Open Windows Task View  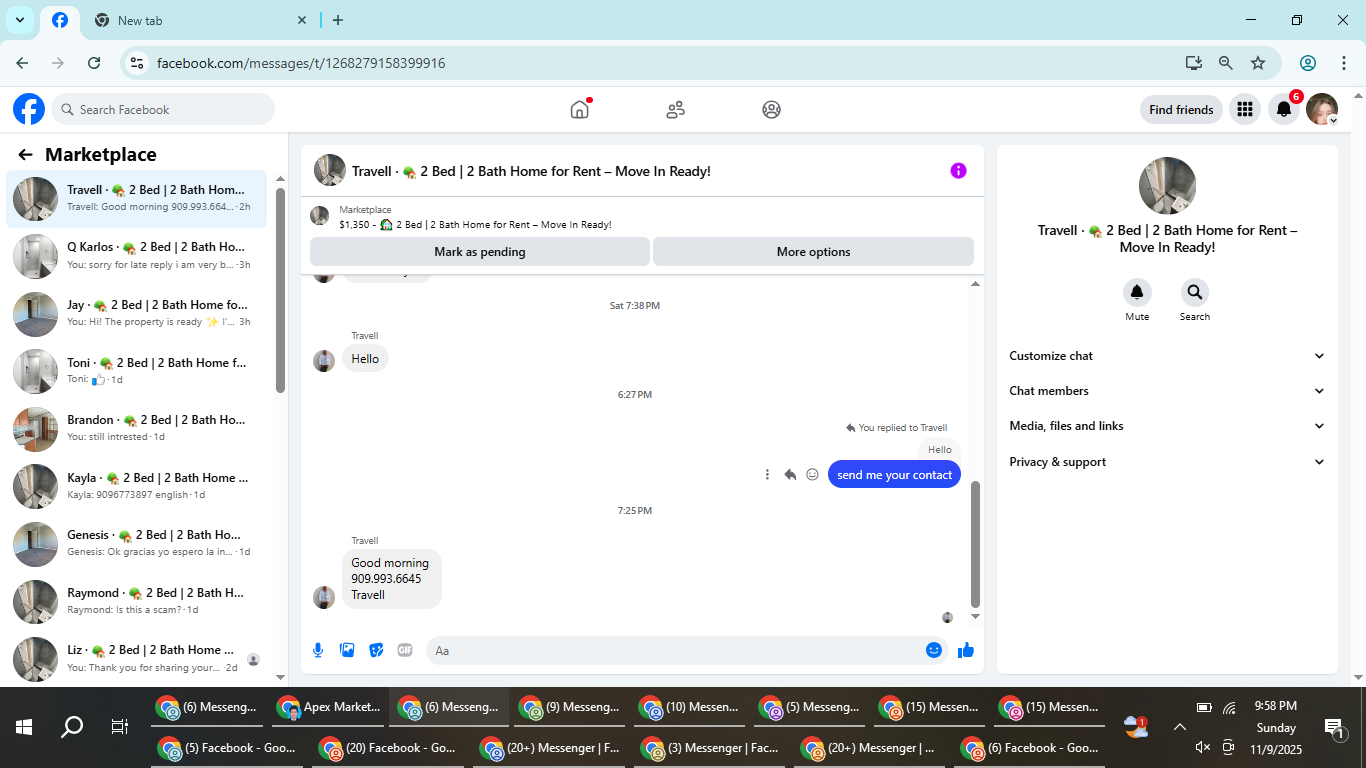click(x=120, y=727)
